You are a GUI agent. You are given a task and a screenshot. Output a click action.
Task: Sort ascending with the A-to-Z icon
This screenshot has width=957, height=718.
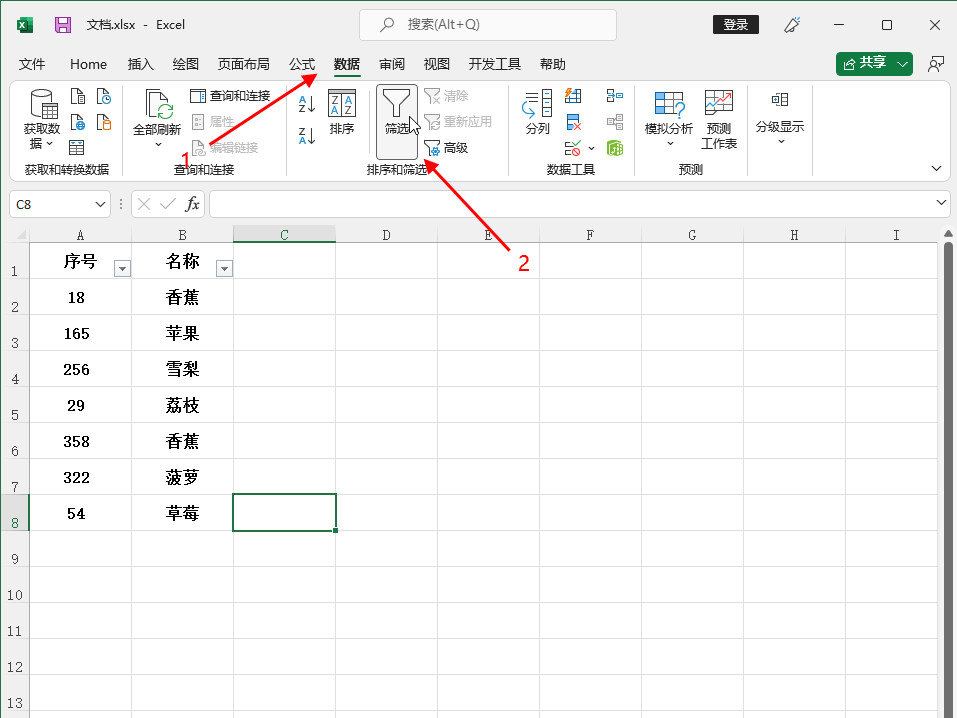point(307,104)
